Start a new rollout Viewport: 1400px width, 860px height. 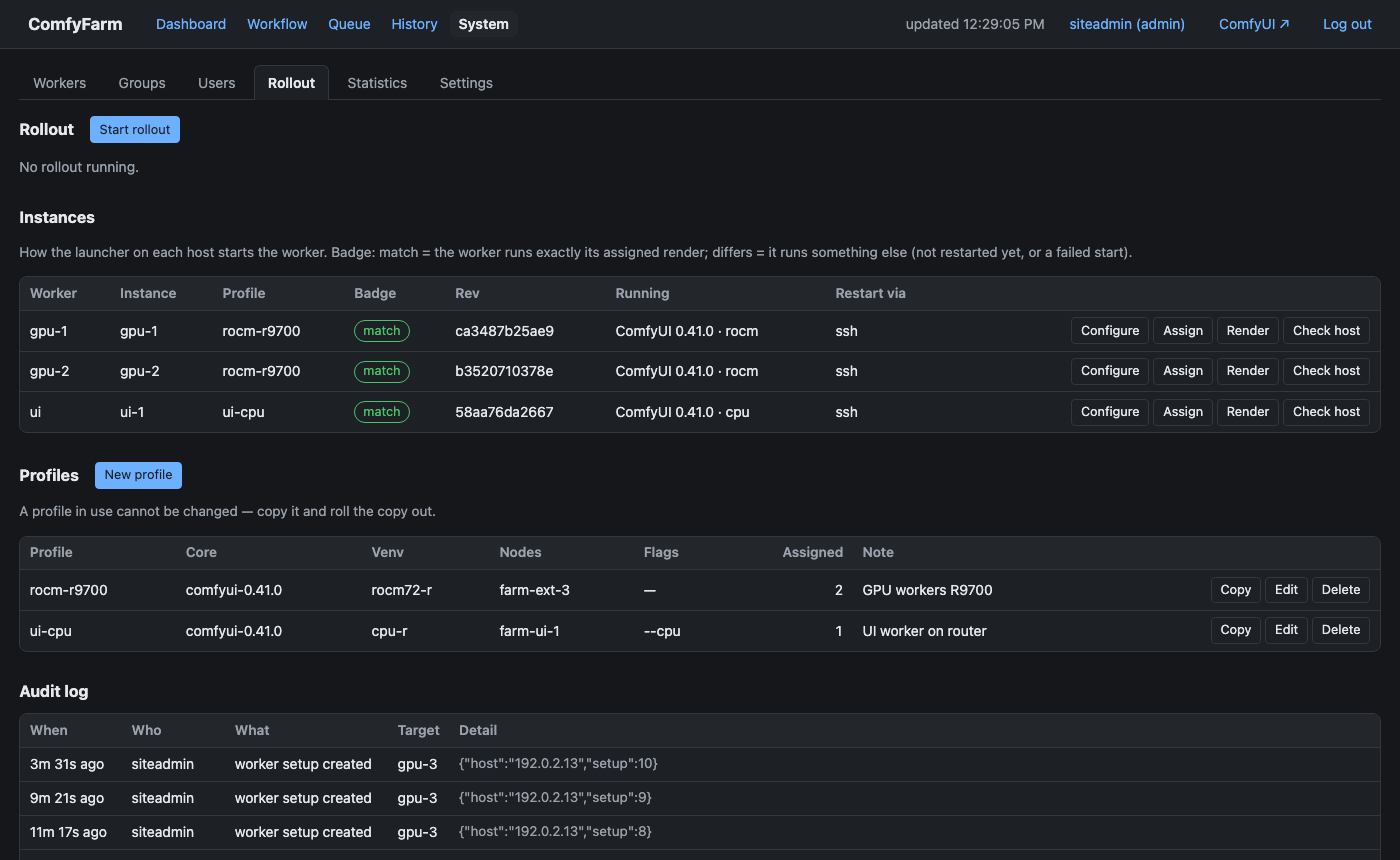coord(135,130)
